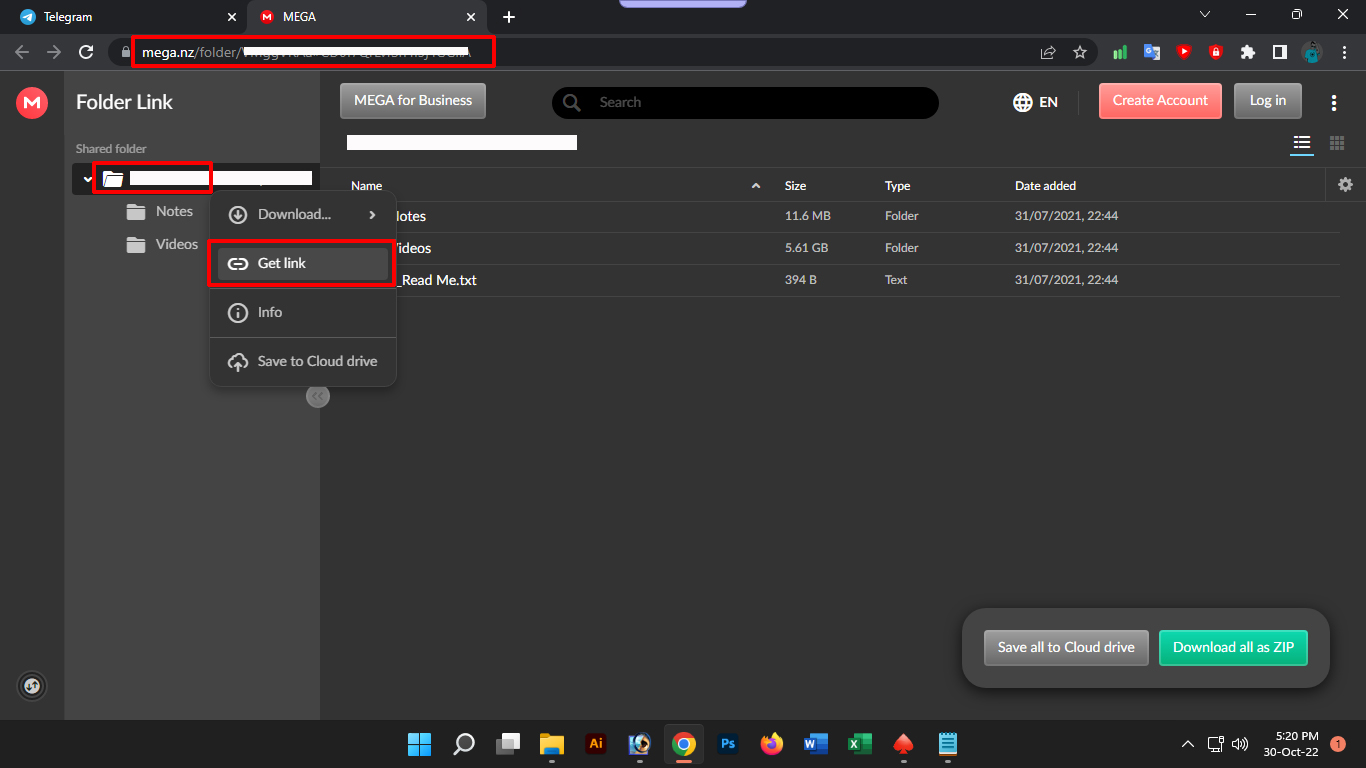Reload the page with the refresh icon
Image resolution: width=1366 pixels, height=768 pixels.
[86, 52]
